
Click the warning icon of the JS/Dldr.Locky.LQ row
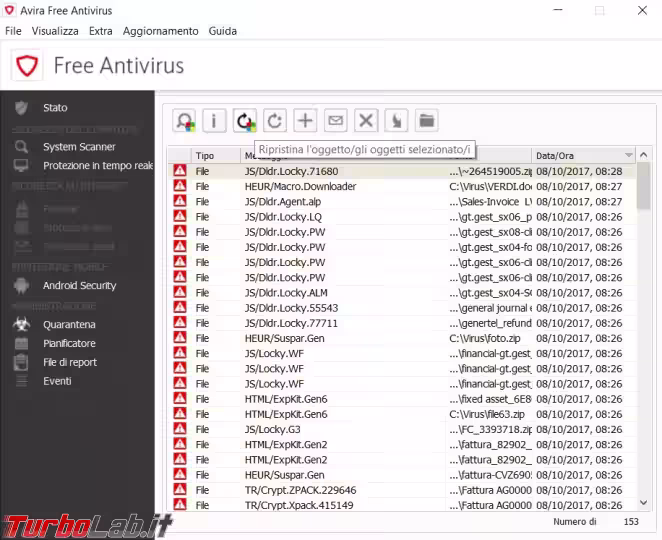pyautogui.click(x=180, y=217)
